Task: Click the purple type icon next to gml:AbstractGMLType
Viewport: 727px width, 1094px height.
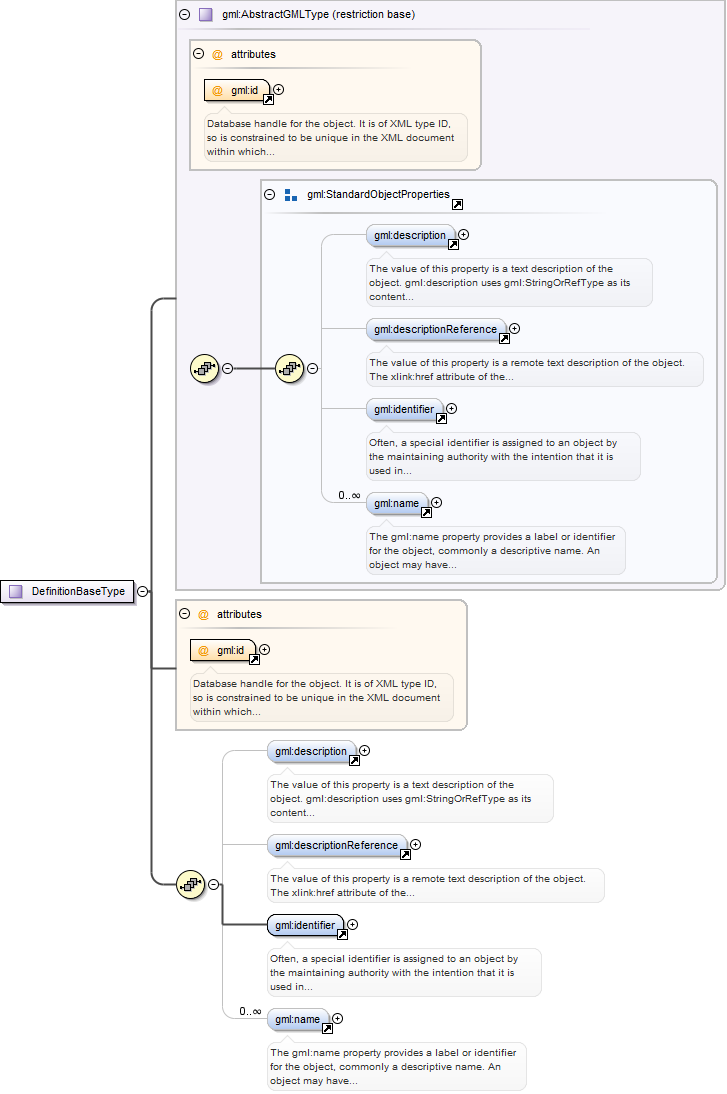Action: 205,15
